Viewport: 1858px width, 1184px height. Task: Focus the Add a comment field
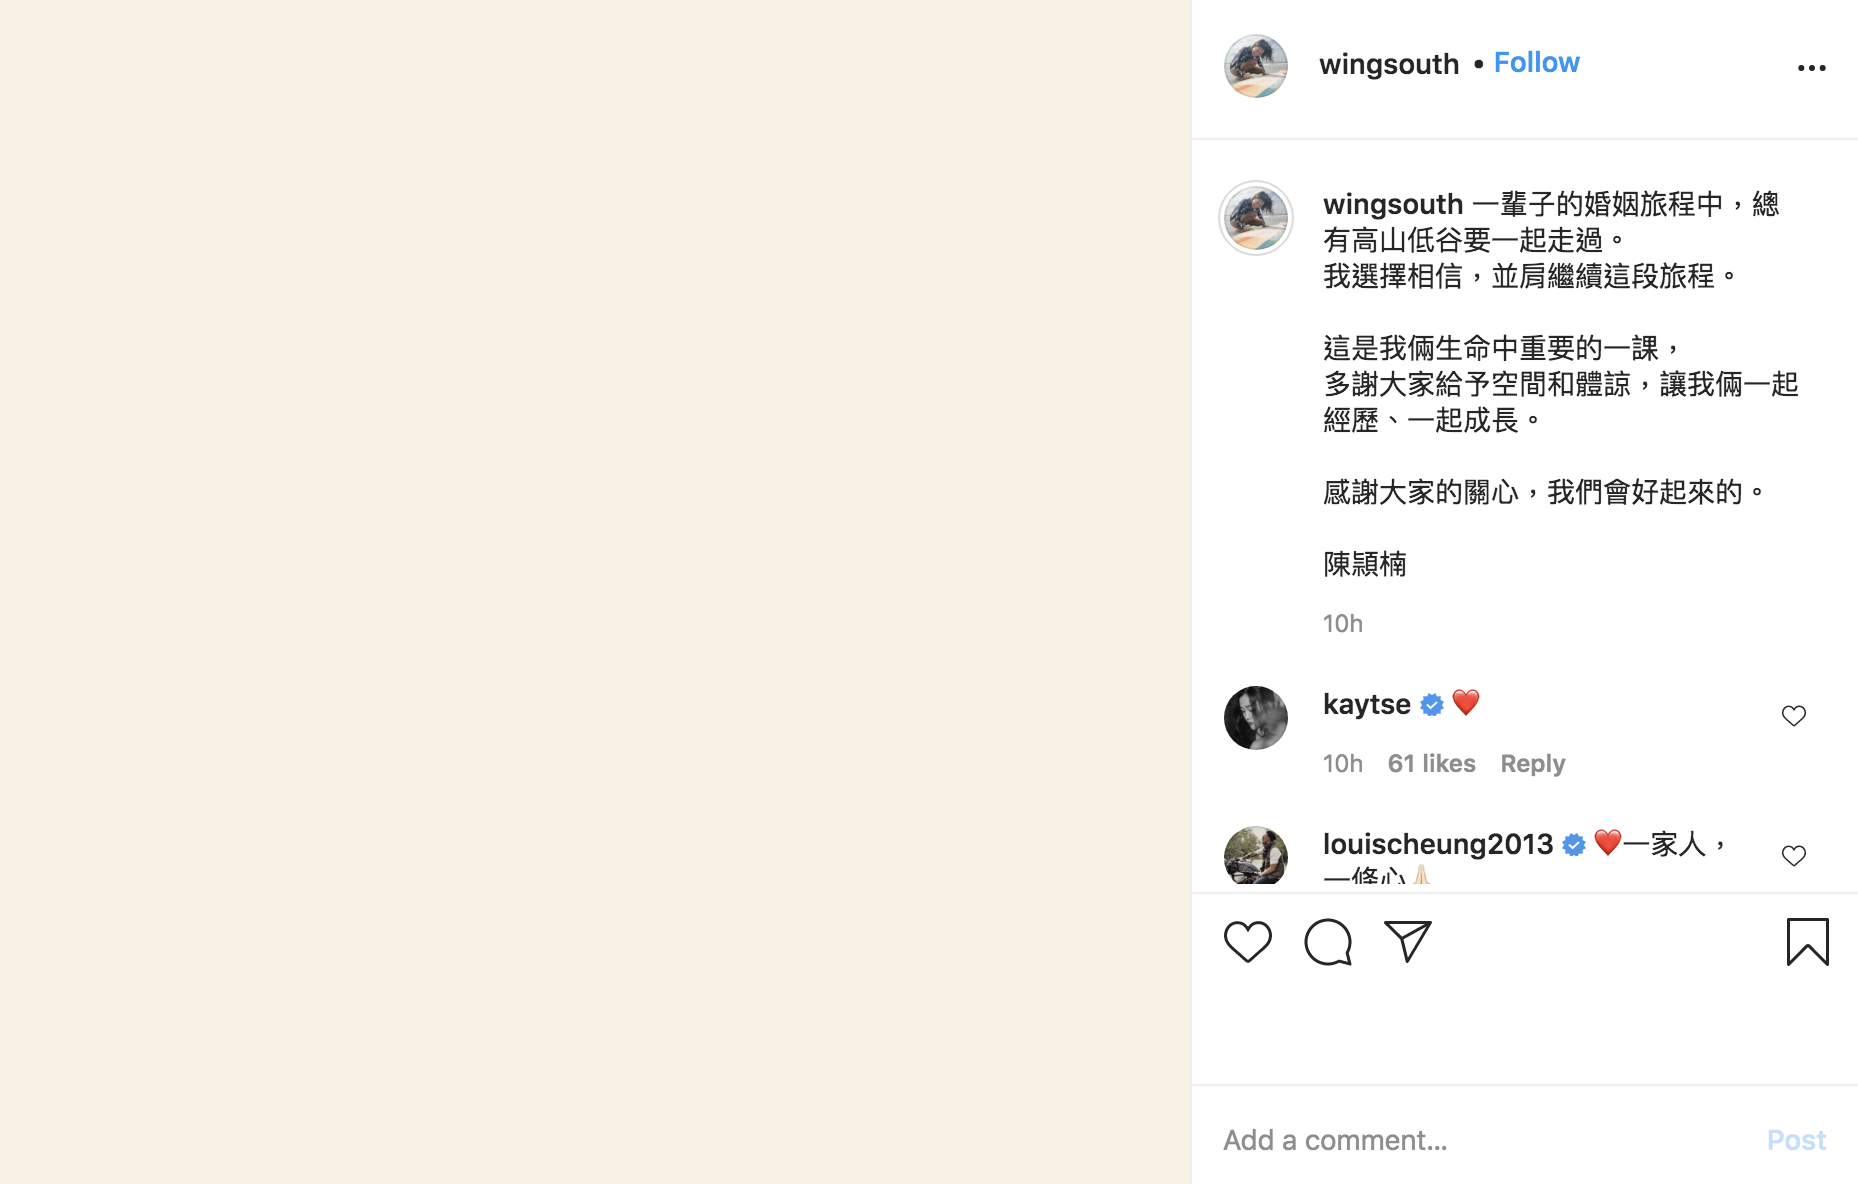pos(1485,1140)
